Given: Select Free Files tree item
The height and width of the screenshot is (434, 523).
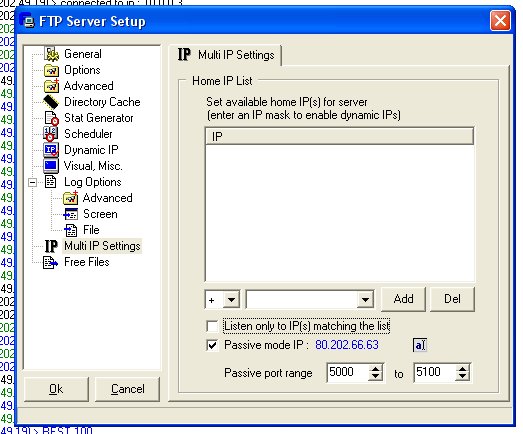Looking at the screenshot, I should [x=87, y=262].
